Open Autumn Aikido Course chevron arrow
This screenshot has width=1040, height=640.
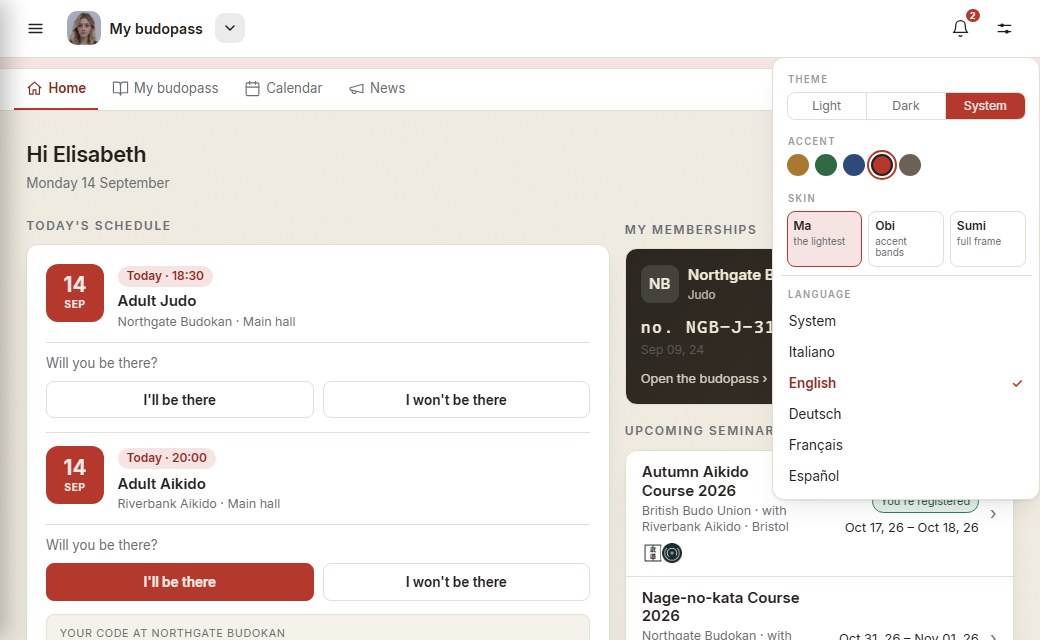[993, 514]
